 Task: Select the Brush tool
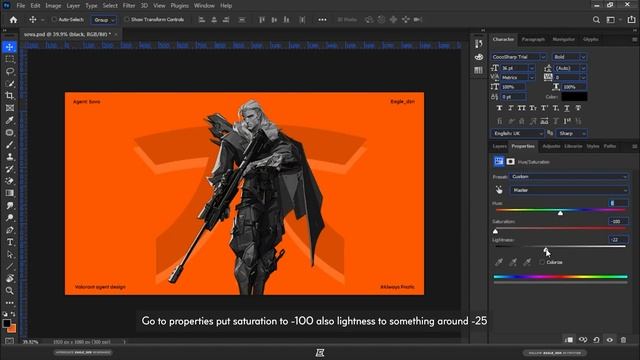tap(9, 145)
